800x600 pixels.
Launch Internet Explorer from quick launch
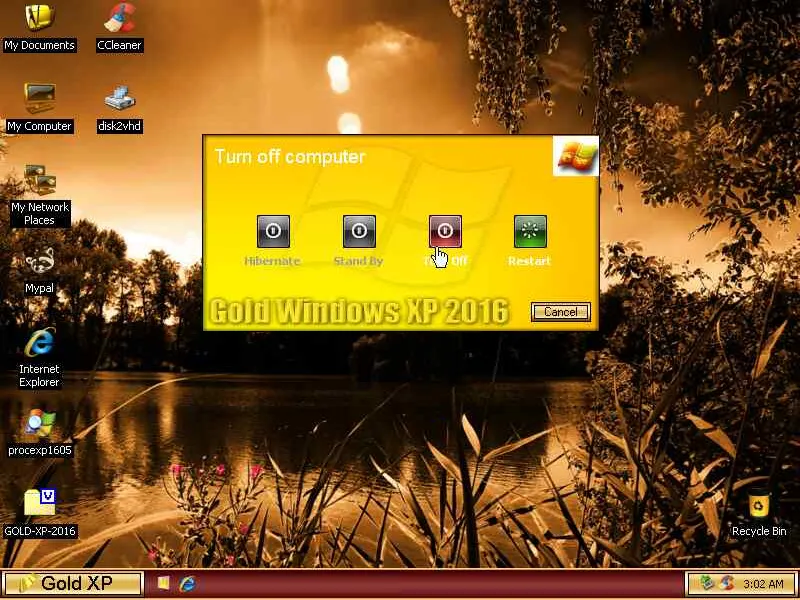click(187, 583)
